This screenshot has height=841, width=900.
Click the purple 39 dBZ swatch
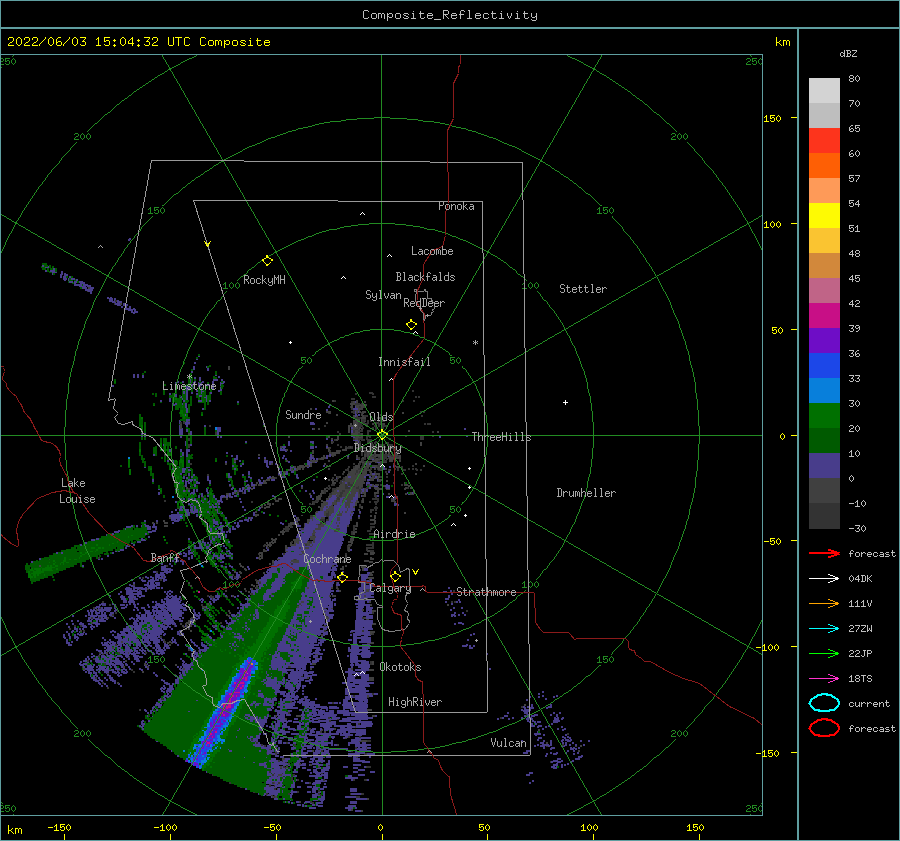tap(824, 340)
